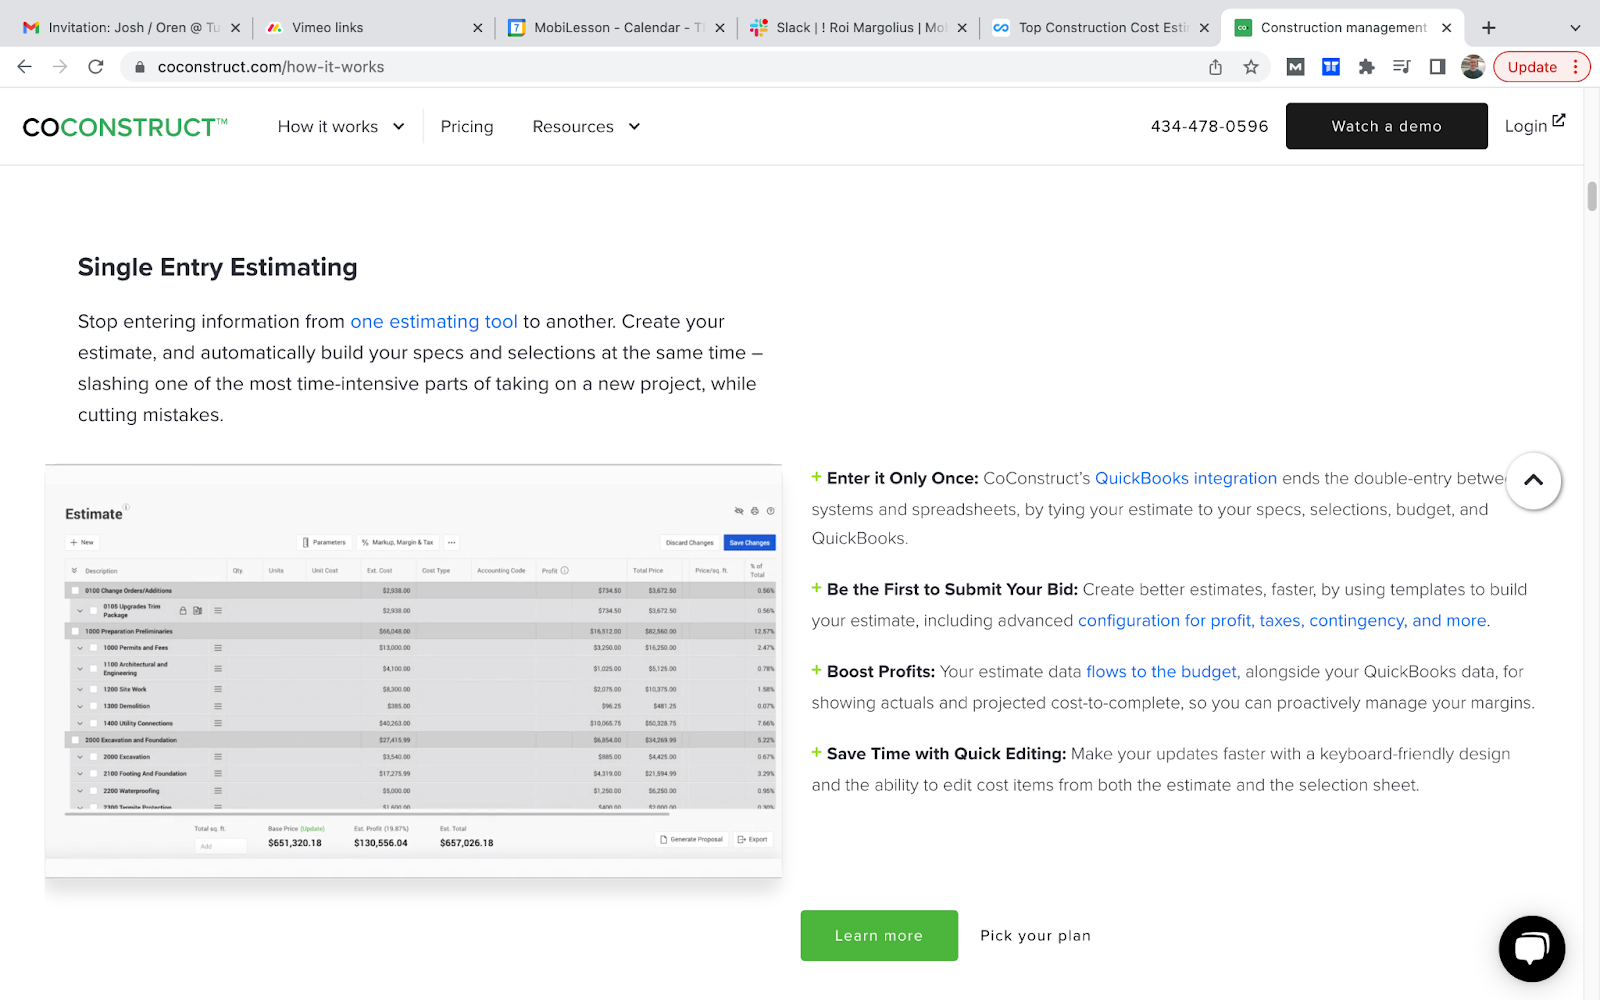Click the CoConstruct logo

[x=125, y=127]
